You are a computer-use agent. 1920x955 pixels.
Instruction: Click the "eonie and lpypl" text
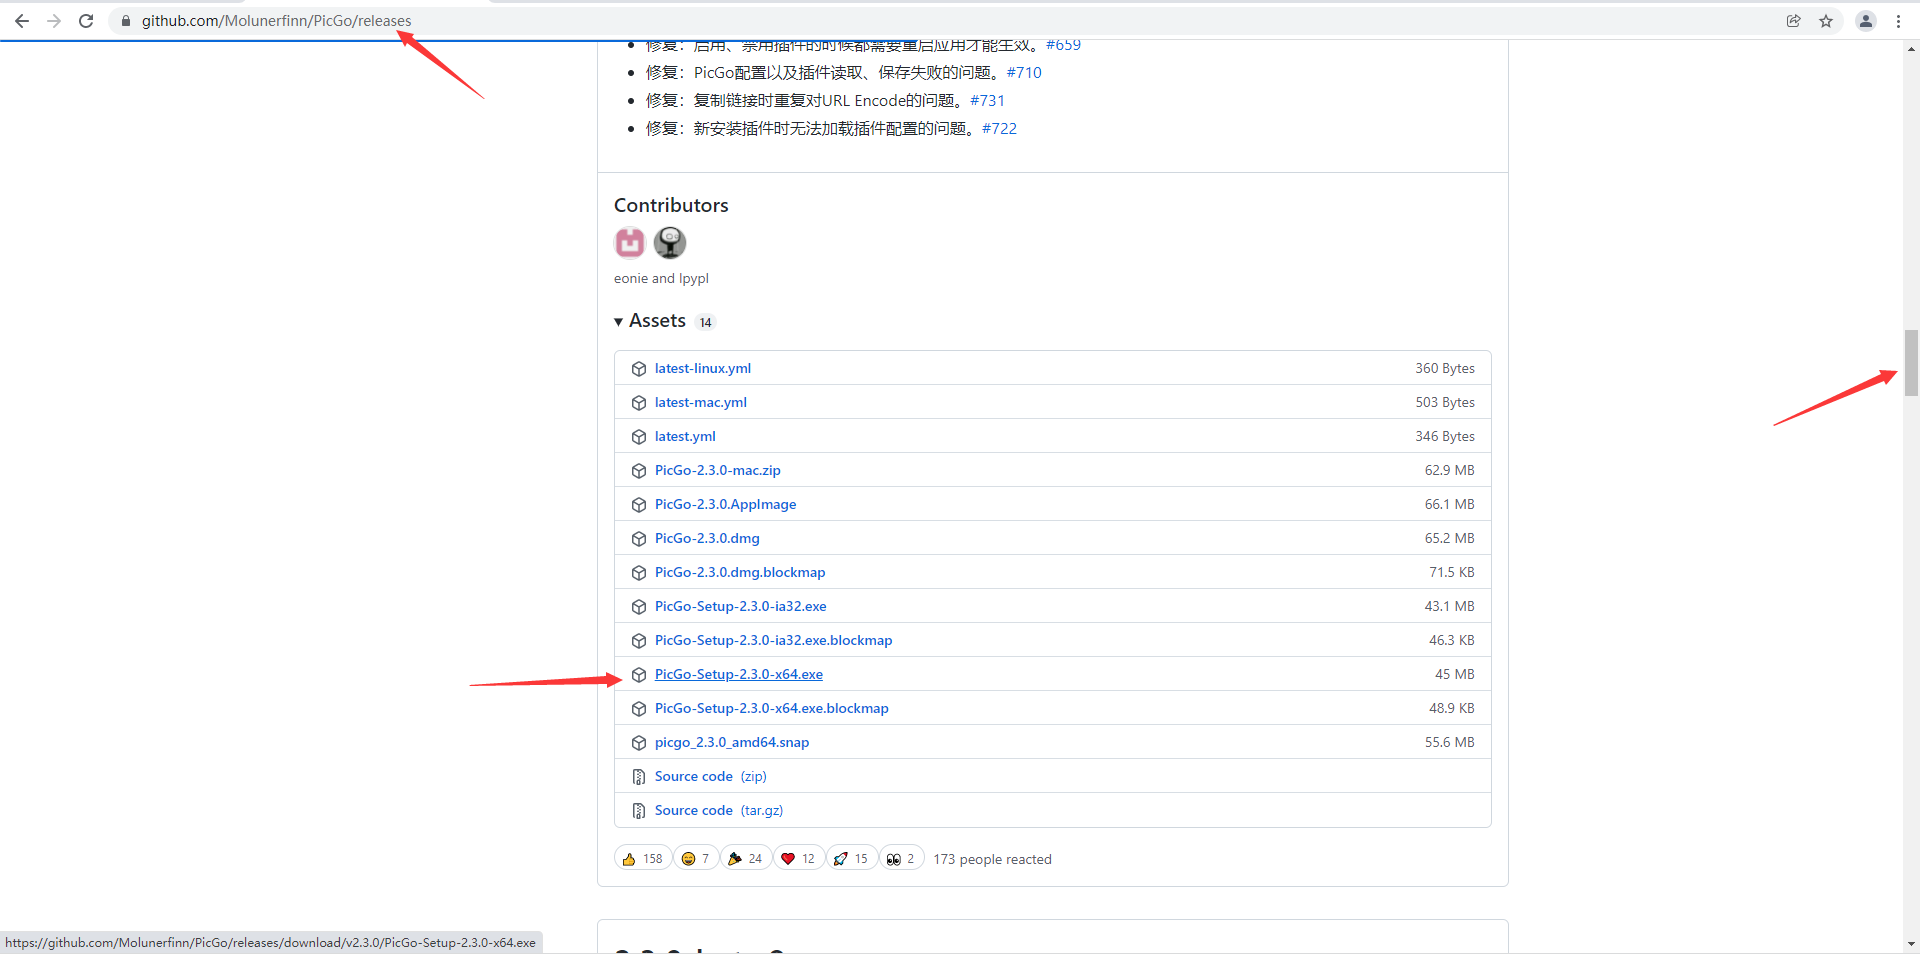coord(661,278)
